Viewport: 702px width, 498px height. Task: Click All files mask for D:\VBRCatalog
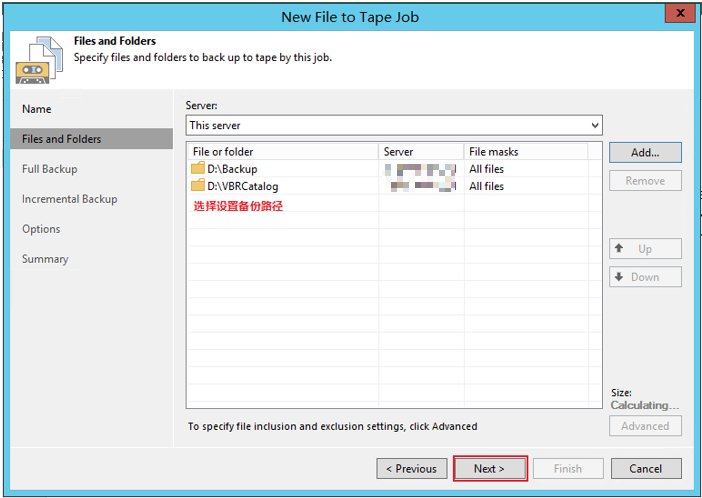(486, 186)
